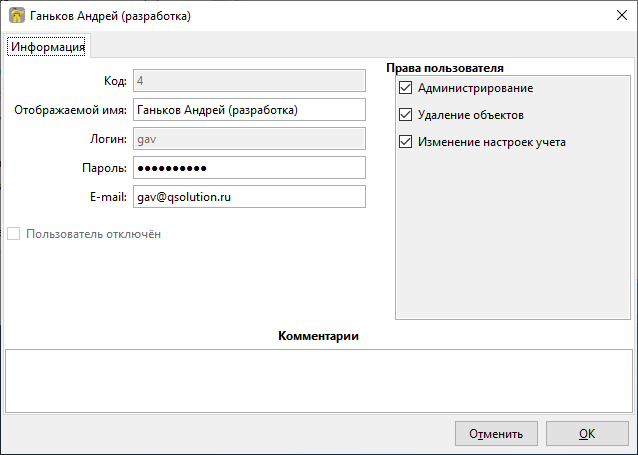Click the E-mail: label text
The width and height of the screenshot is (638, 455).
click(x=106, y=197)
